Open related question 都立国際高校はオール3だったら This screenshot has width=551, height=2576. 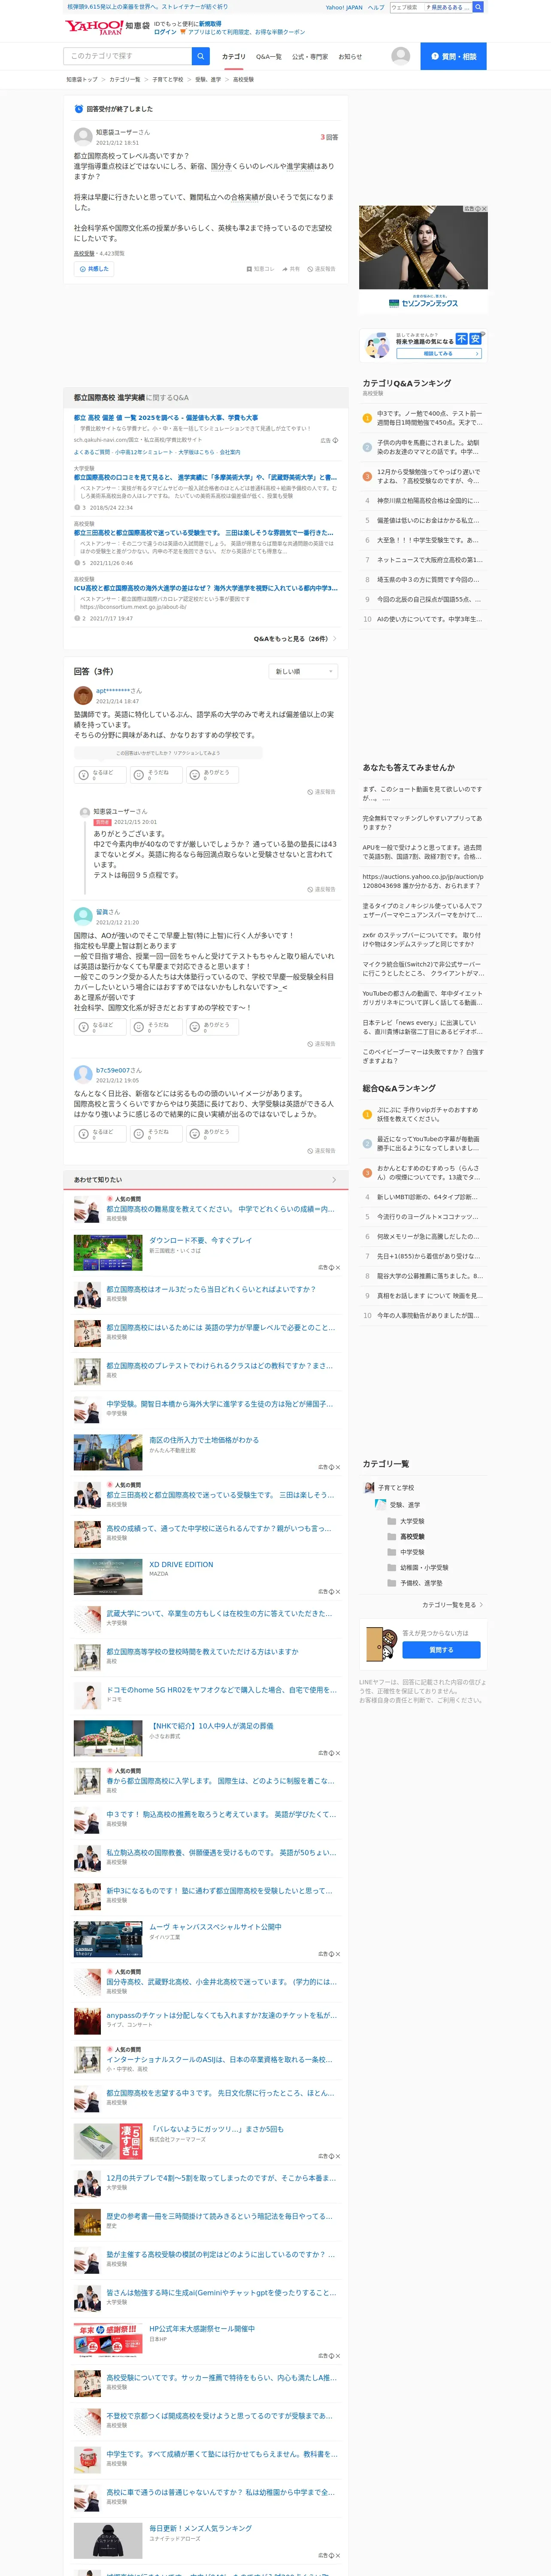point(211,1289)
